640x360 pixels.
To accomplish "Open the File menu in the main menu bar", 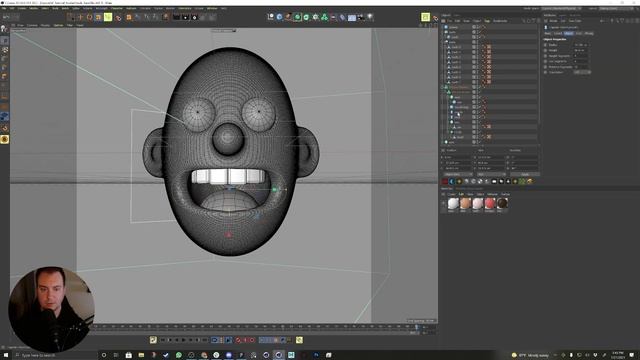I will pos(4,8).
